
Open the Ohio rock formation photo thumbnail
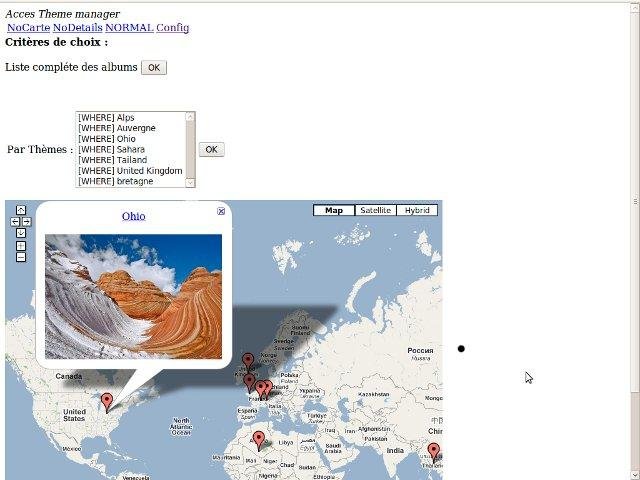[x=133, y=297]
